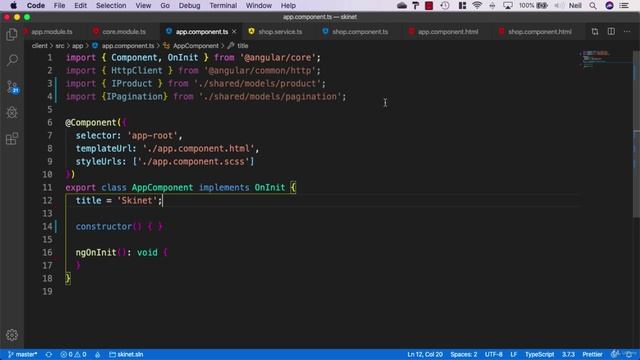
Task: Open the Go menu
Action: click(165, 5)
